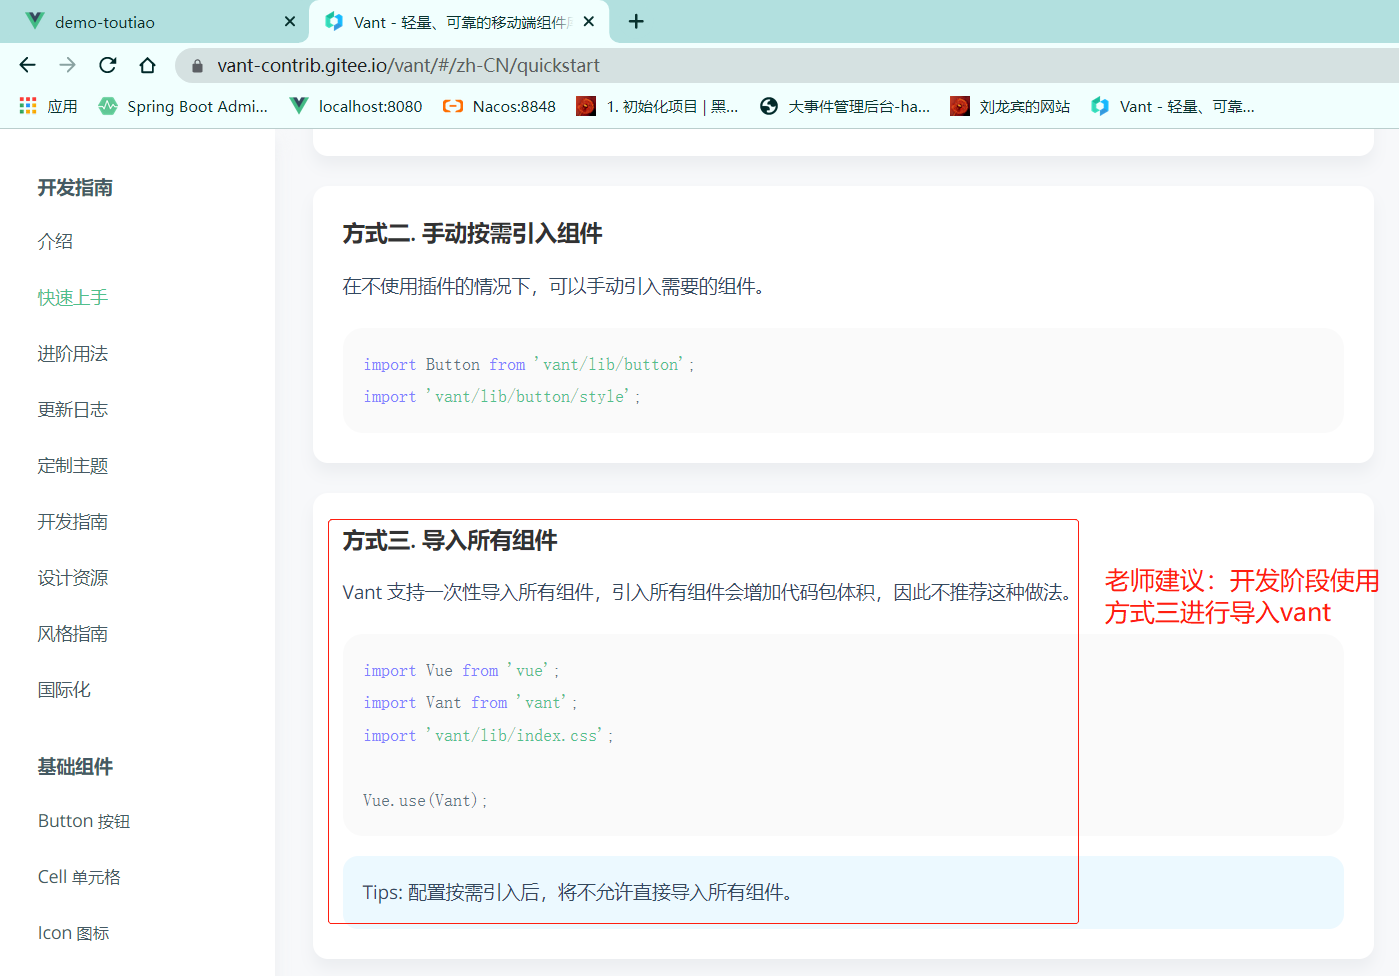The image size is (1399, 976).
Task: Select the Vant 轻量、可靠的移动端组件 tab
Action: (x=460, y=22)
